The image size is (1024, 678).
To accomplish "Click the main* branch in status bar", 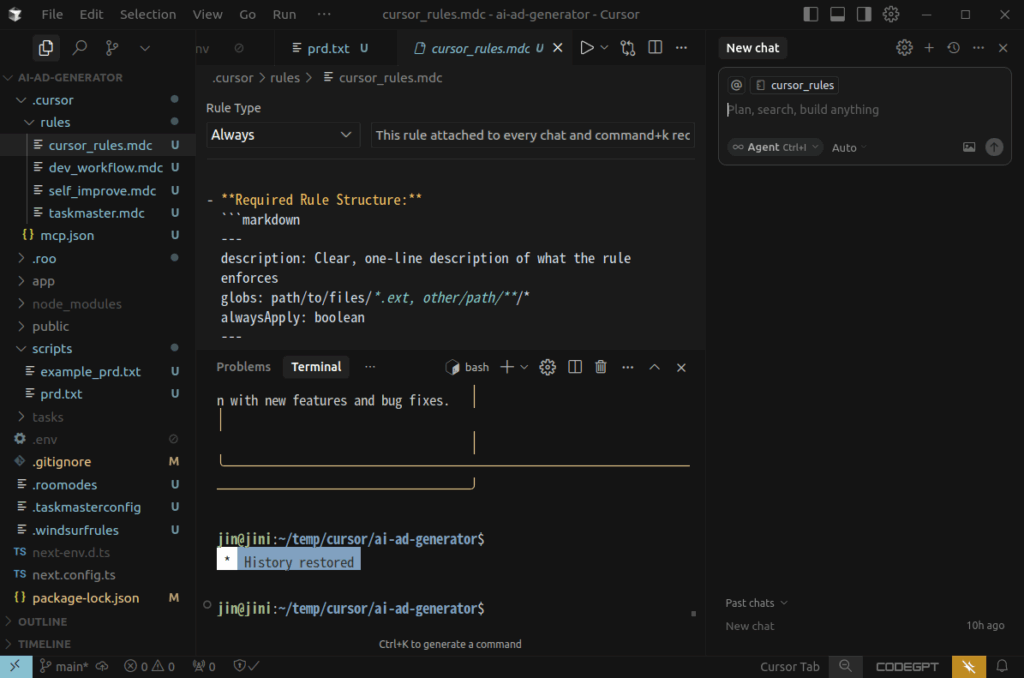I will (x=65, y=666).
